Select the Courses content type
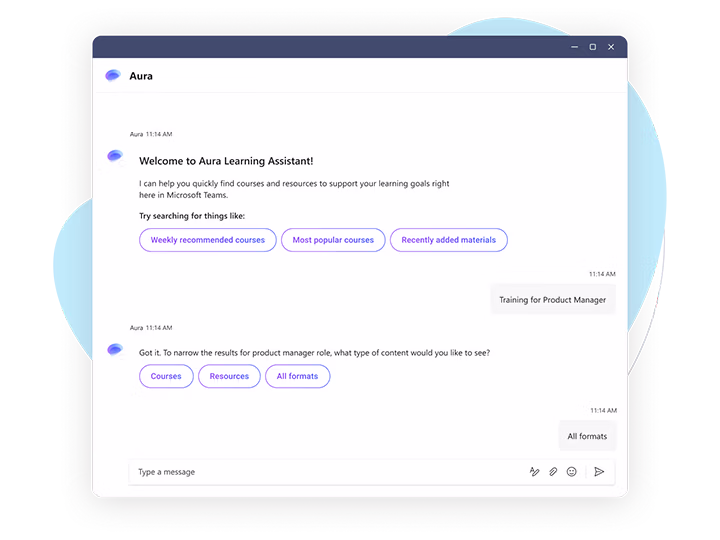Screen dimensions: 720x540 (166, 376)
